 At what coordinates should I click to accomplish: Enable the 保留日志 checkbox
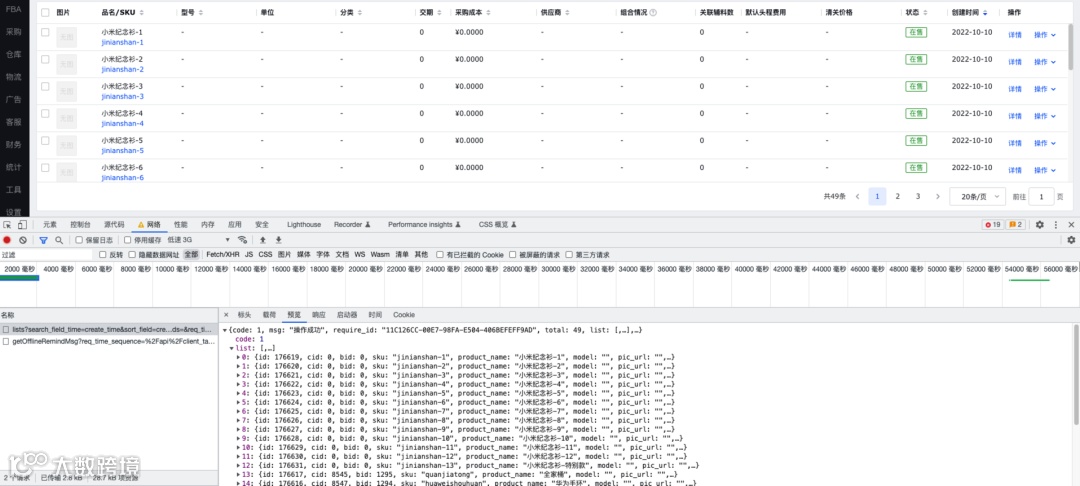(79, 240)
